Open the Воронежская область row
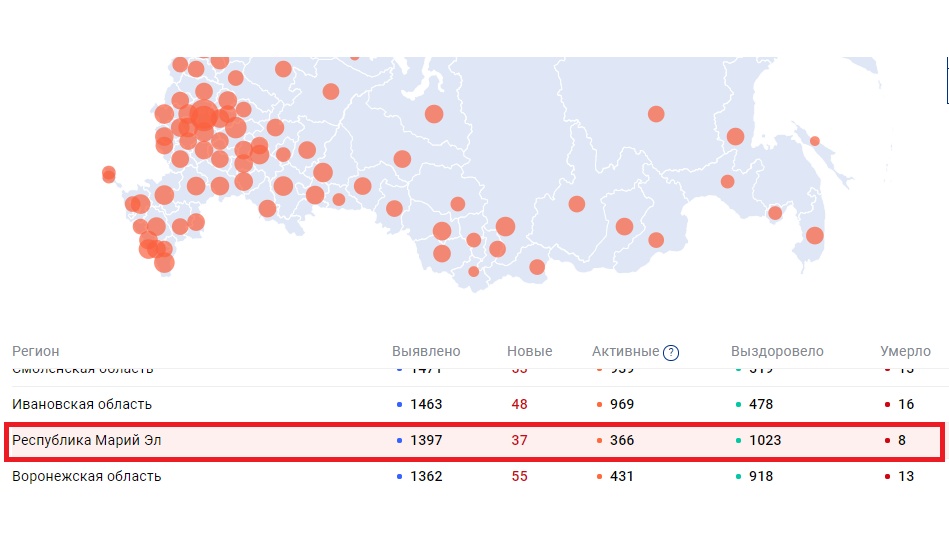Viewport: 949px width, 536px height. point(86,476)
